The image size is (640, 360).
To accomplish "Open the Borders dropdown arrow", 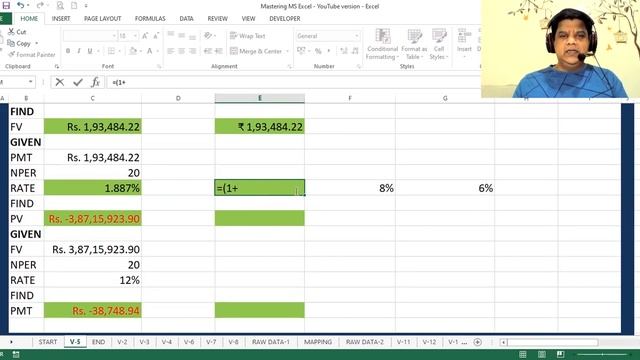I will pos(119,51).
